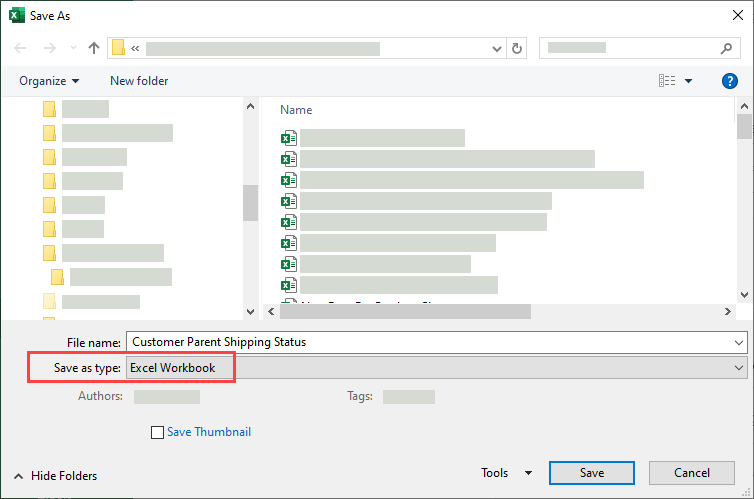Click the horizontal scrollbar right arrow

[x=728, y=312]
